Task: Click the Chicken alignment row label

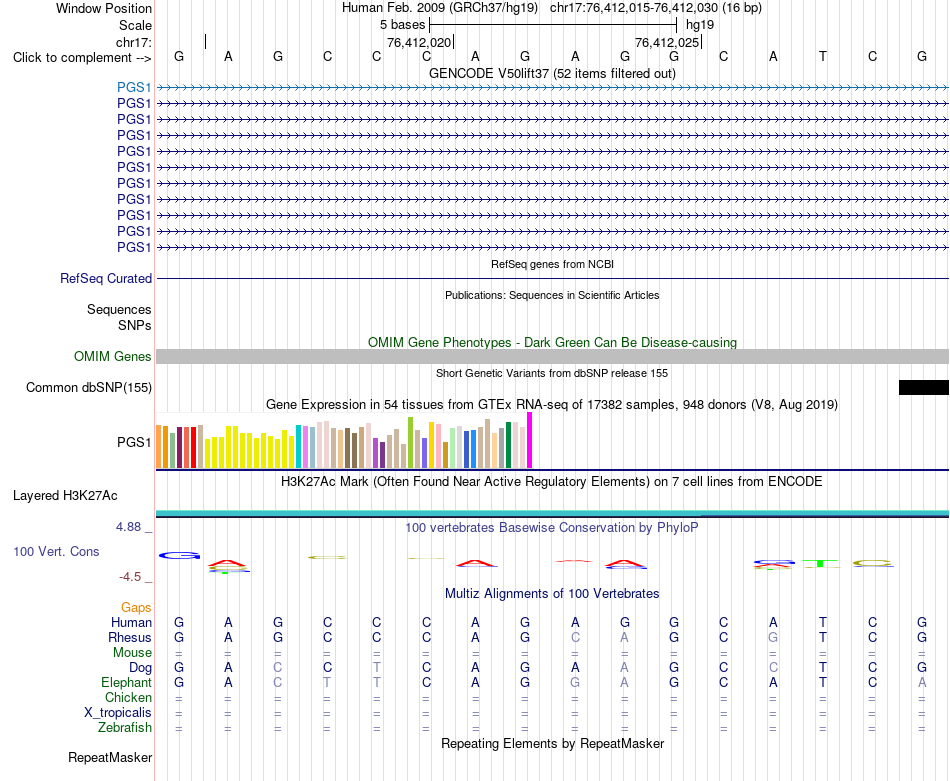Action: [128, 697]
